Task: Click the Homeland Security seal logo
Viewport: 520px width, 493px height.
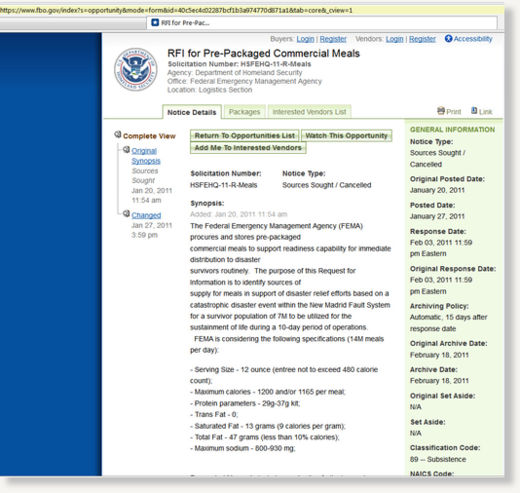Action: tap(136, 69)
